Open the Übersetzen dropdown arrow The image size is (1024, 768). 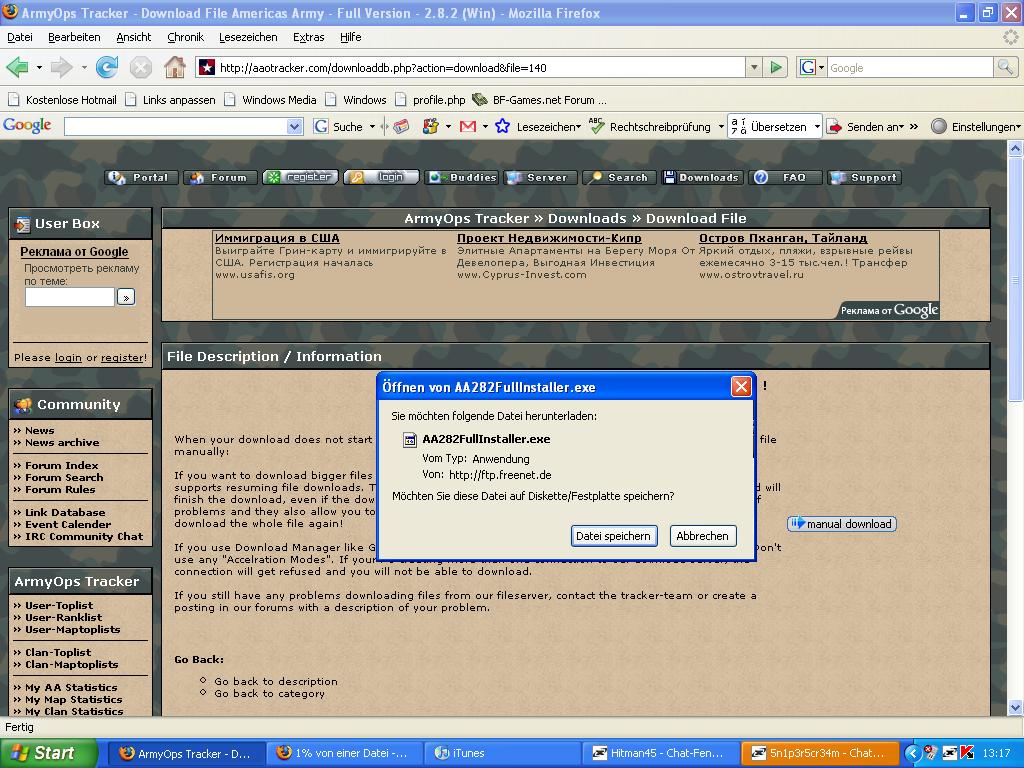[816, 127]
